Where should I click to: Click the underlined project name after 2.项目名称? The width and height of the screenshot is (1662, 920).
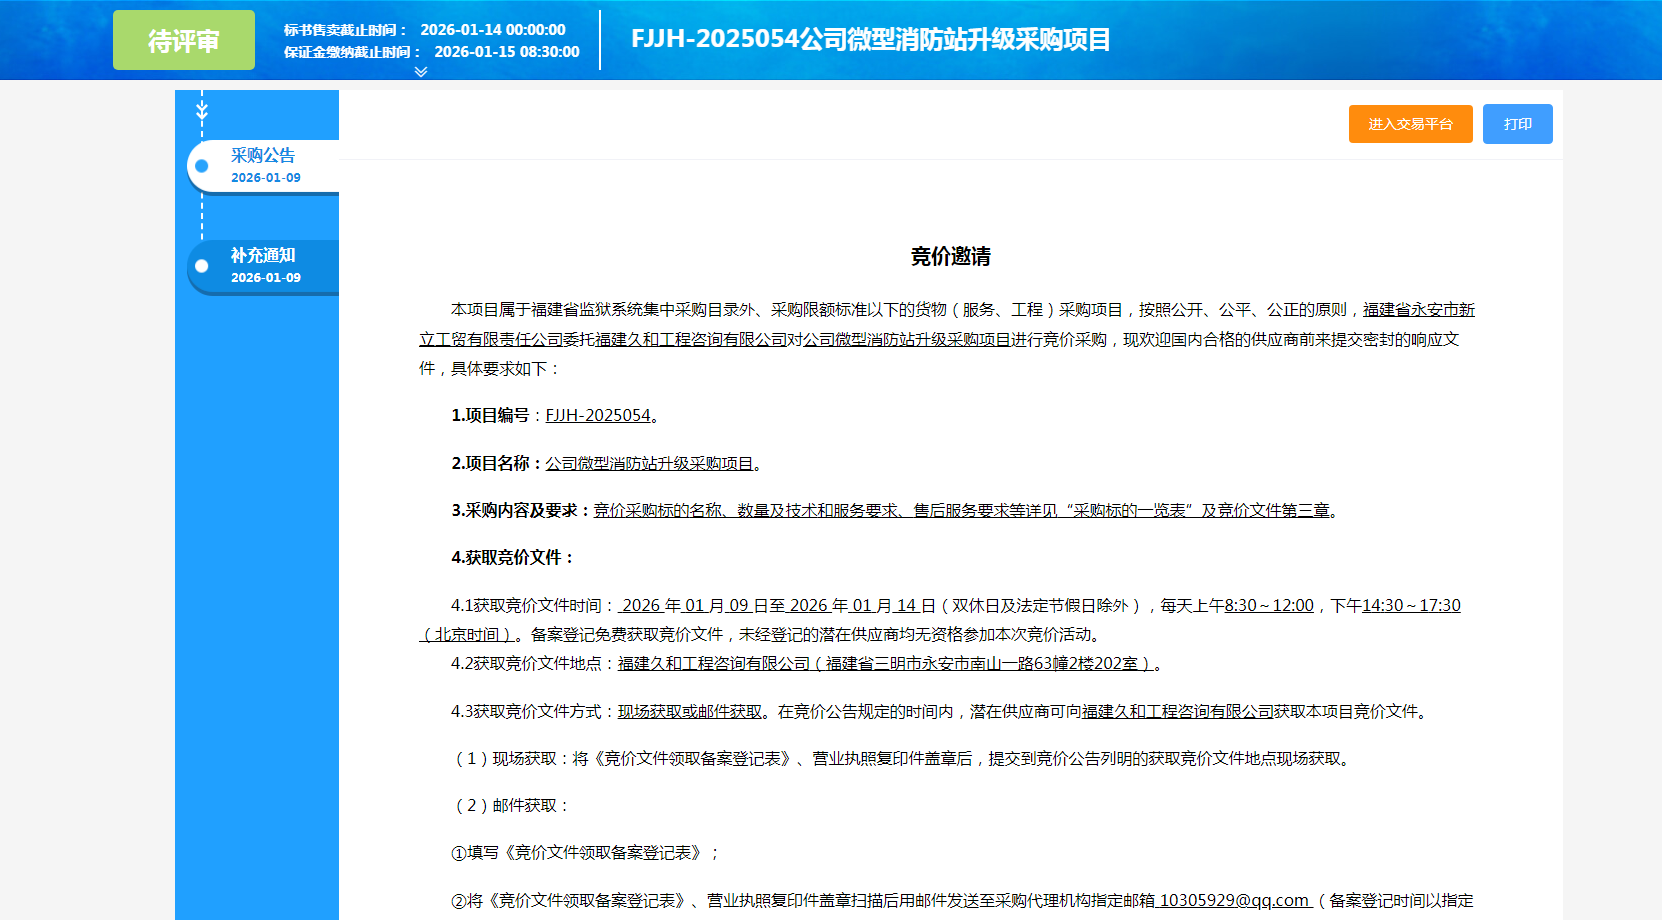coord(648,463)
